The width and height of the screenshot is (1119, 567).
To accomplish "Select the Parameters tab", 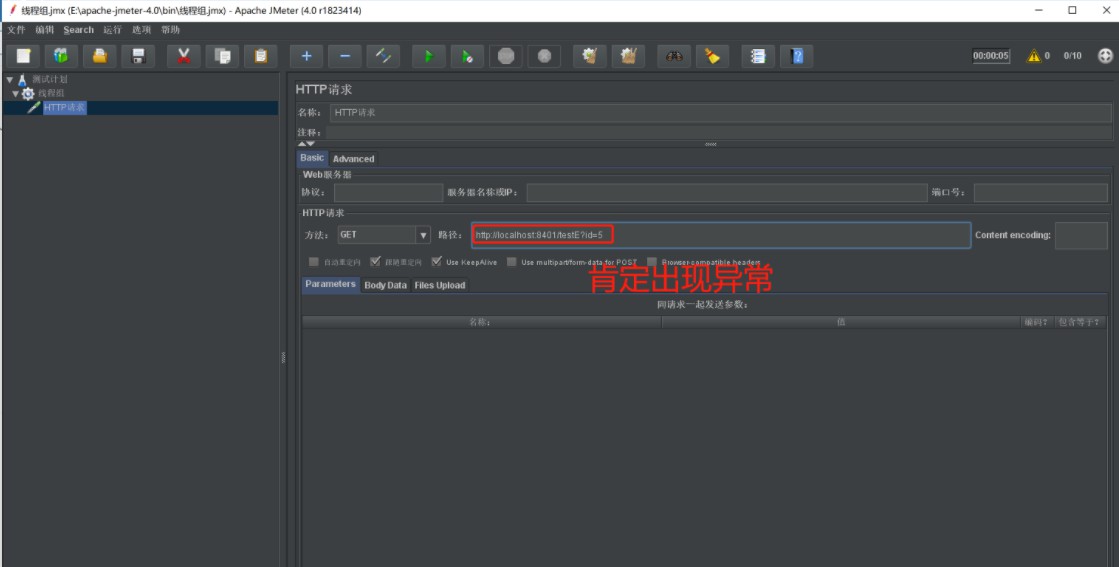I will 330,284.
